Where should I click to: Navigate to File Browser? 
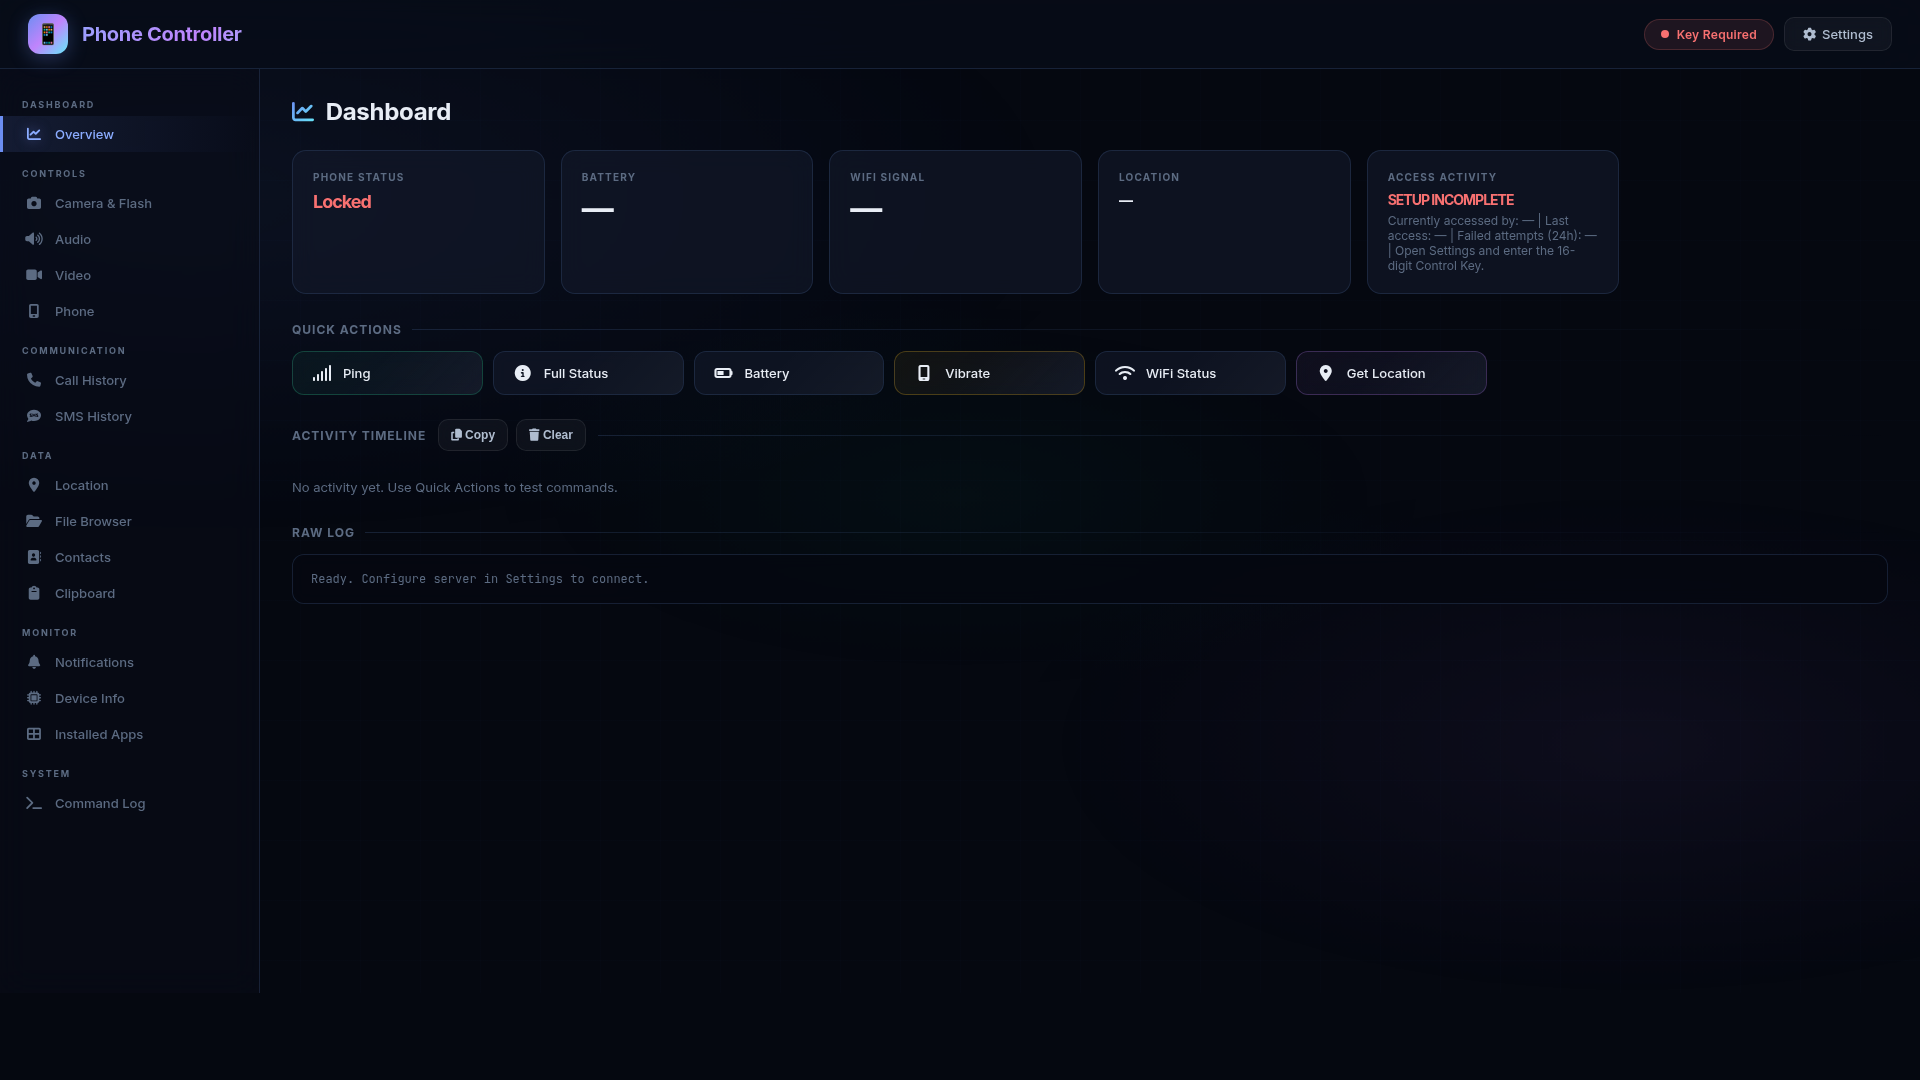point(130,521)
